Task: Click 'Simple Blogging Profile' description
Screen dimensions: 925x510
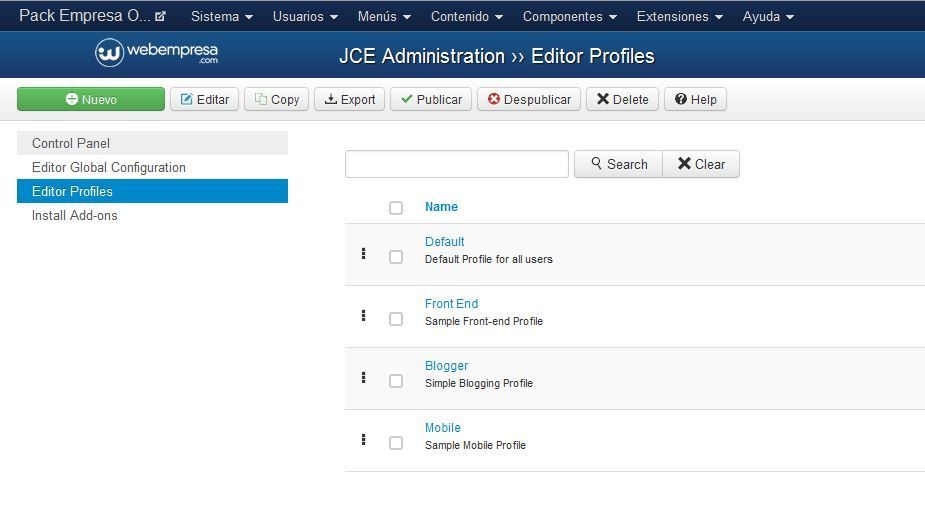Action: coord(478,383)
